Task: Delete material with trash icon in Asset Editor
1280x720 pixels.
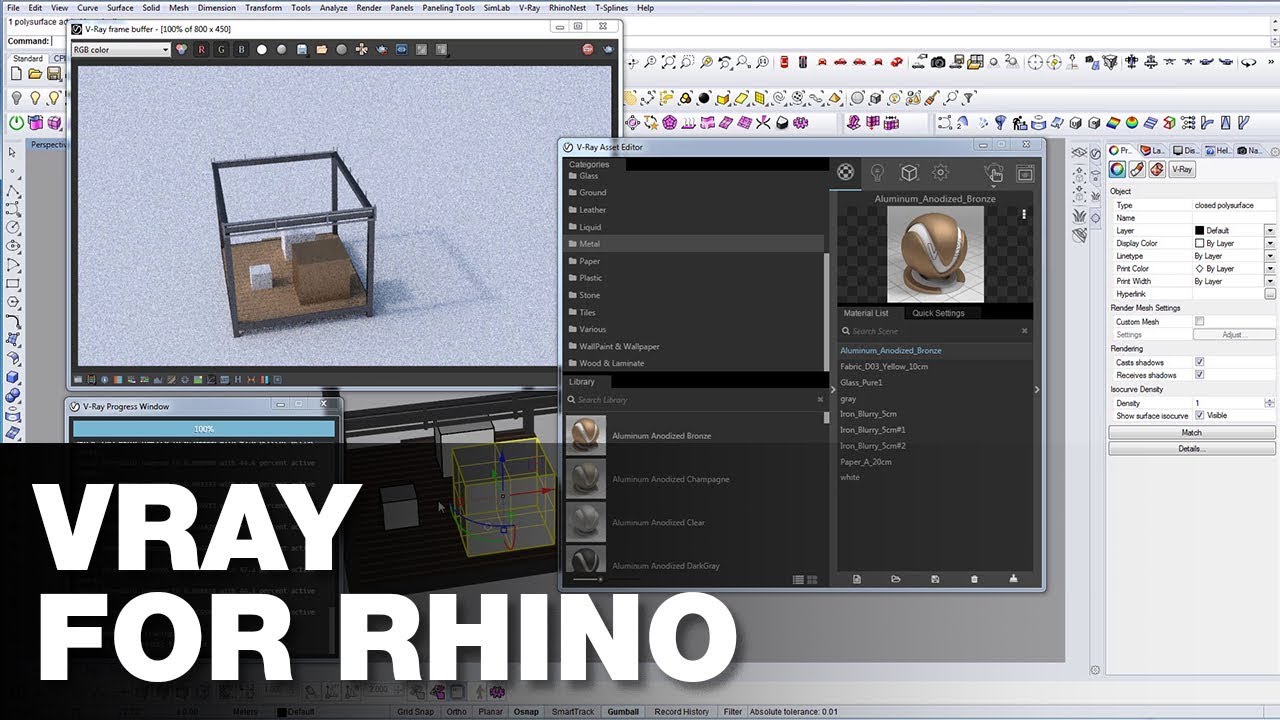Action: (974, 579)
